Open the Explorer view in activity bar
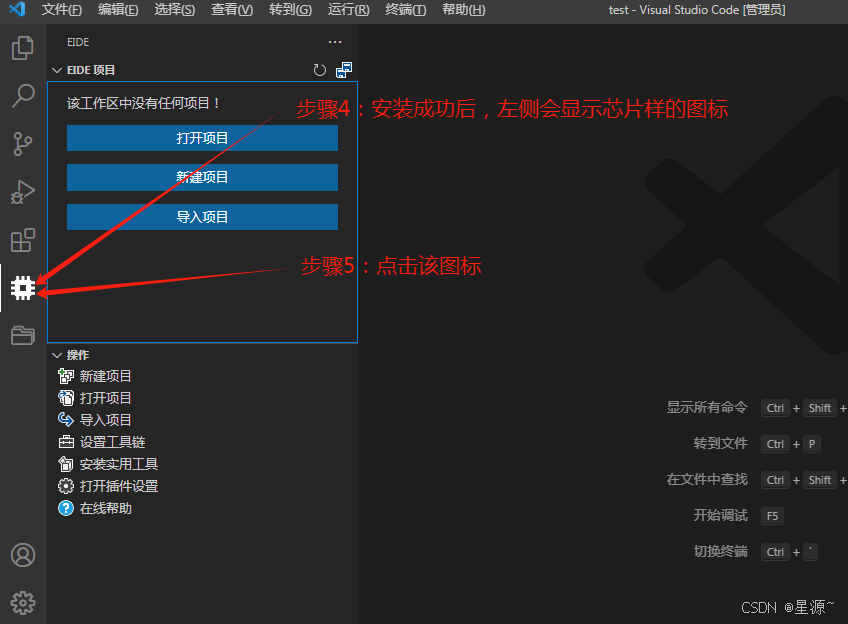The image size is (848, 624). (x=23, y=48)
